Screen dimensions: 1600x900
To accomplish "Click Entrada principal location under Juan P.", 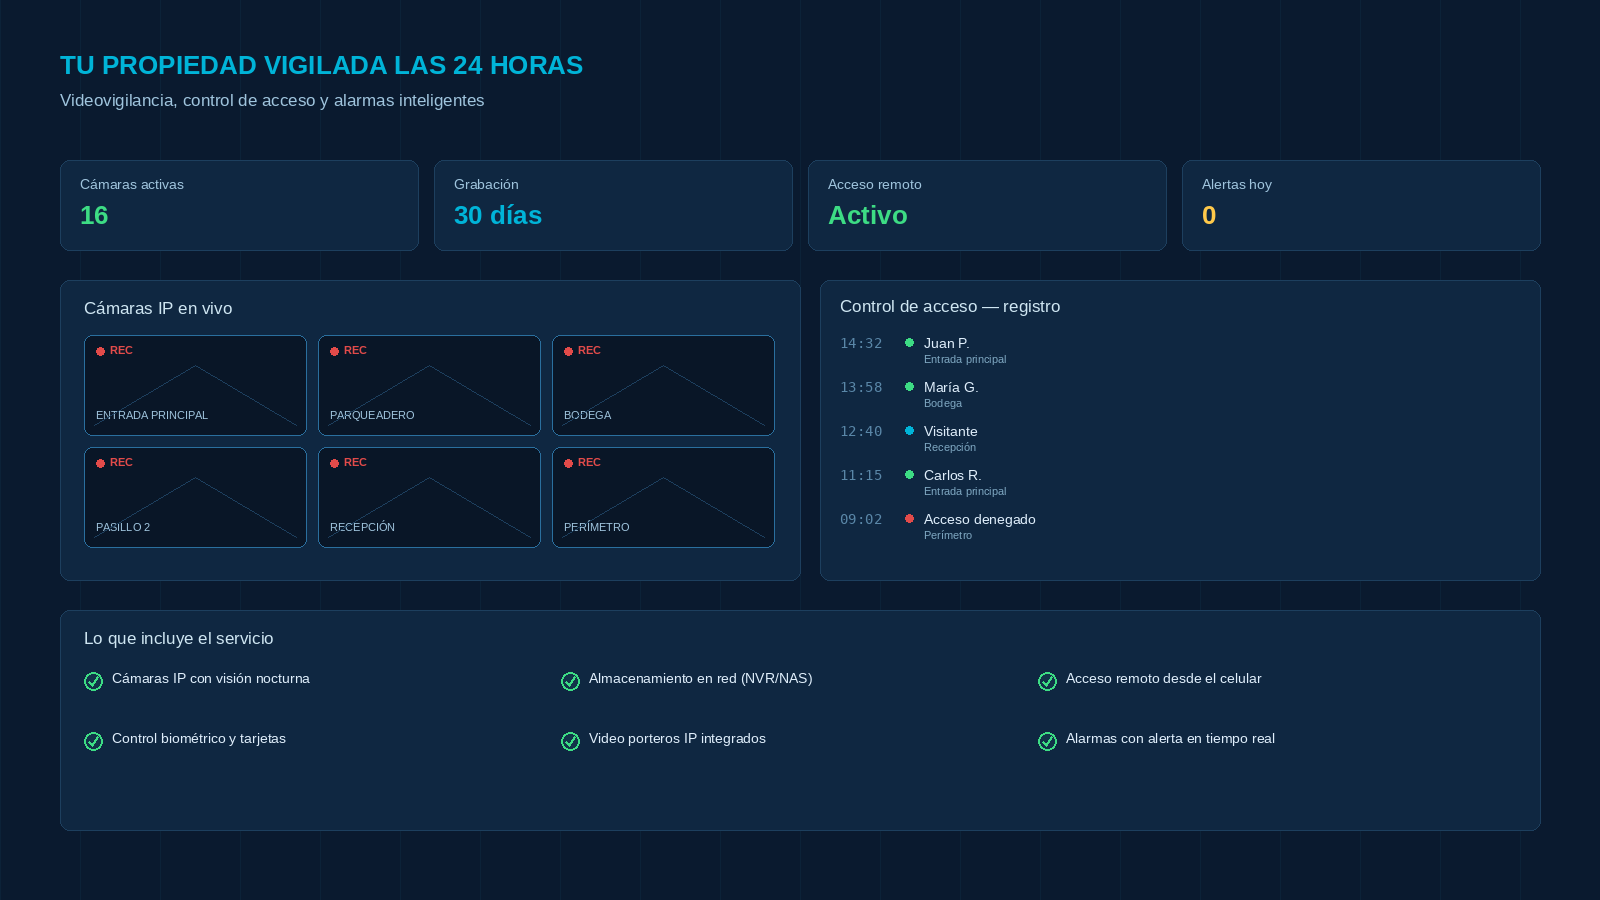I will (965, 359).
